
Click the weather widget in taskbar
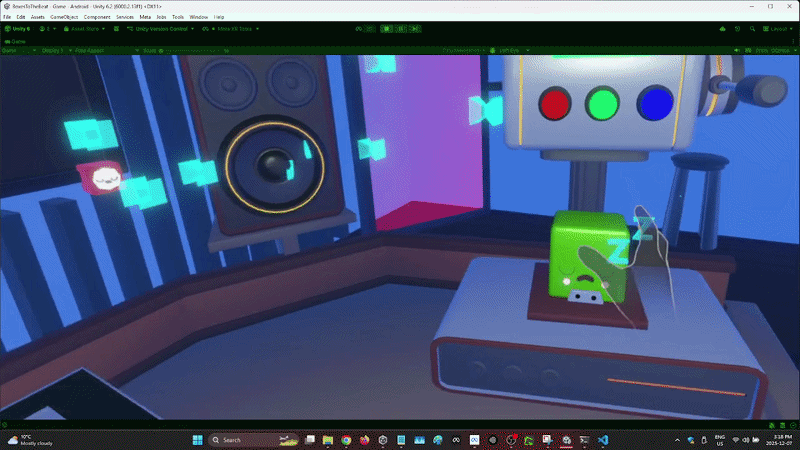click(30, 440)
